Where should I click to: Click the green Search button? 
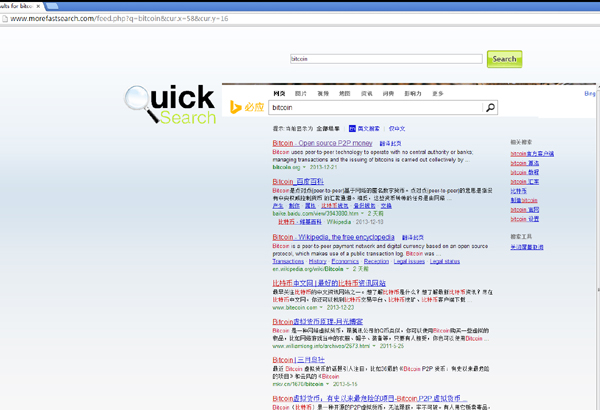[x=504, y=59]
